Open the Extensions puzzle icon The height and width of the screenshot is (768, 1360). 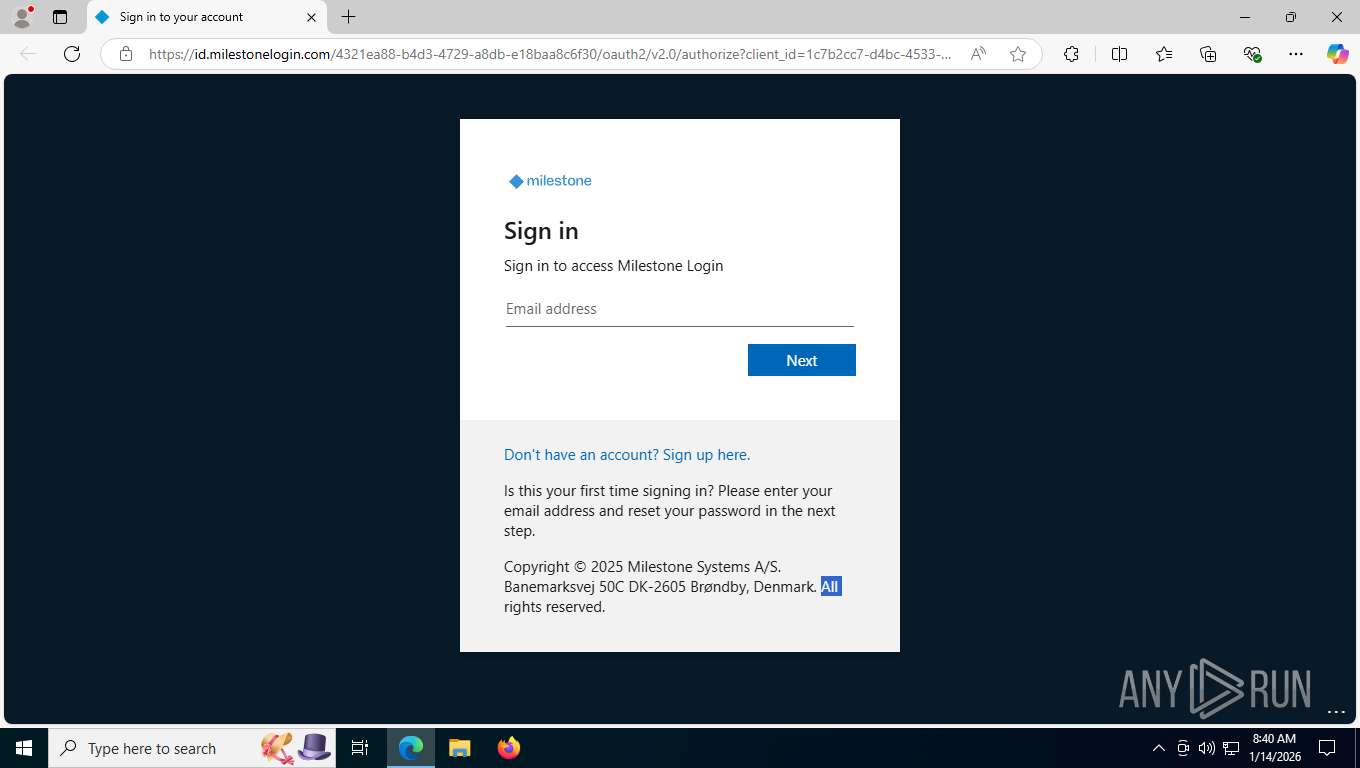[1071, 54]
